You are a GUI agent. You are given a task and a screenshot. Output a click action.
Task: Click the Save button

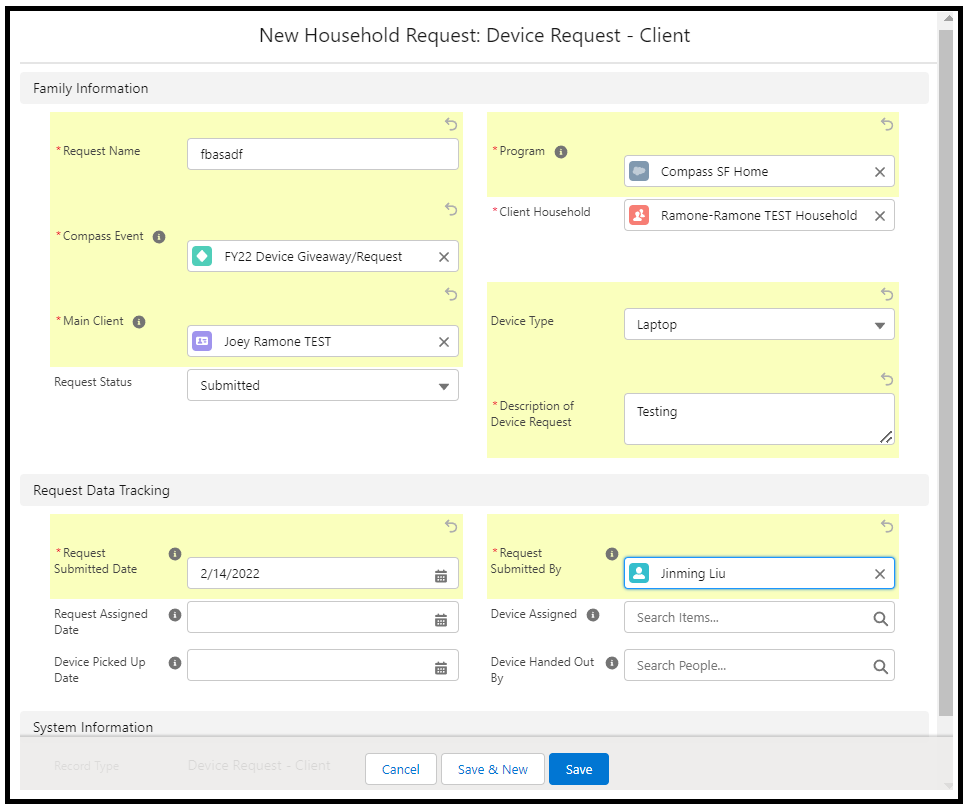pyautogui.click(x=578, y=769)
